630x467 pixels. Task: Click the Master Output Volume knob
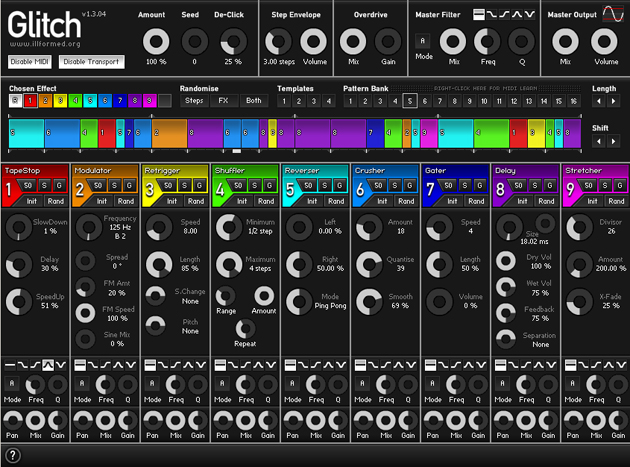604,41
